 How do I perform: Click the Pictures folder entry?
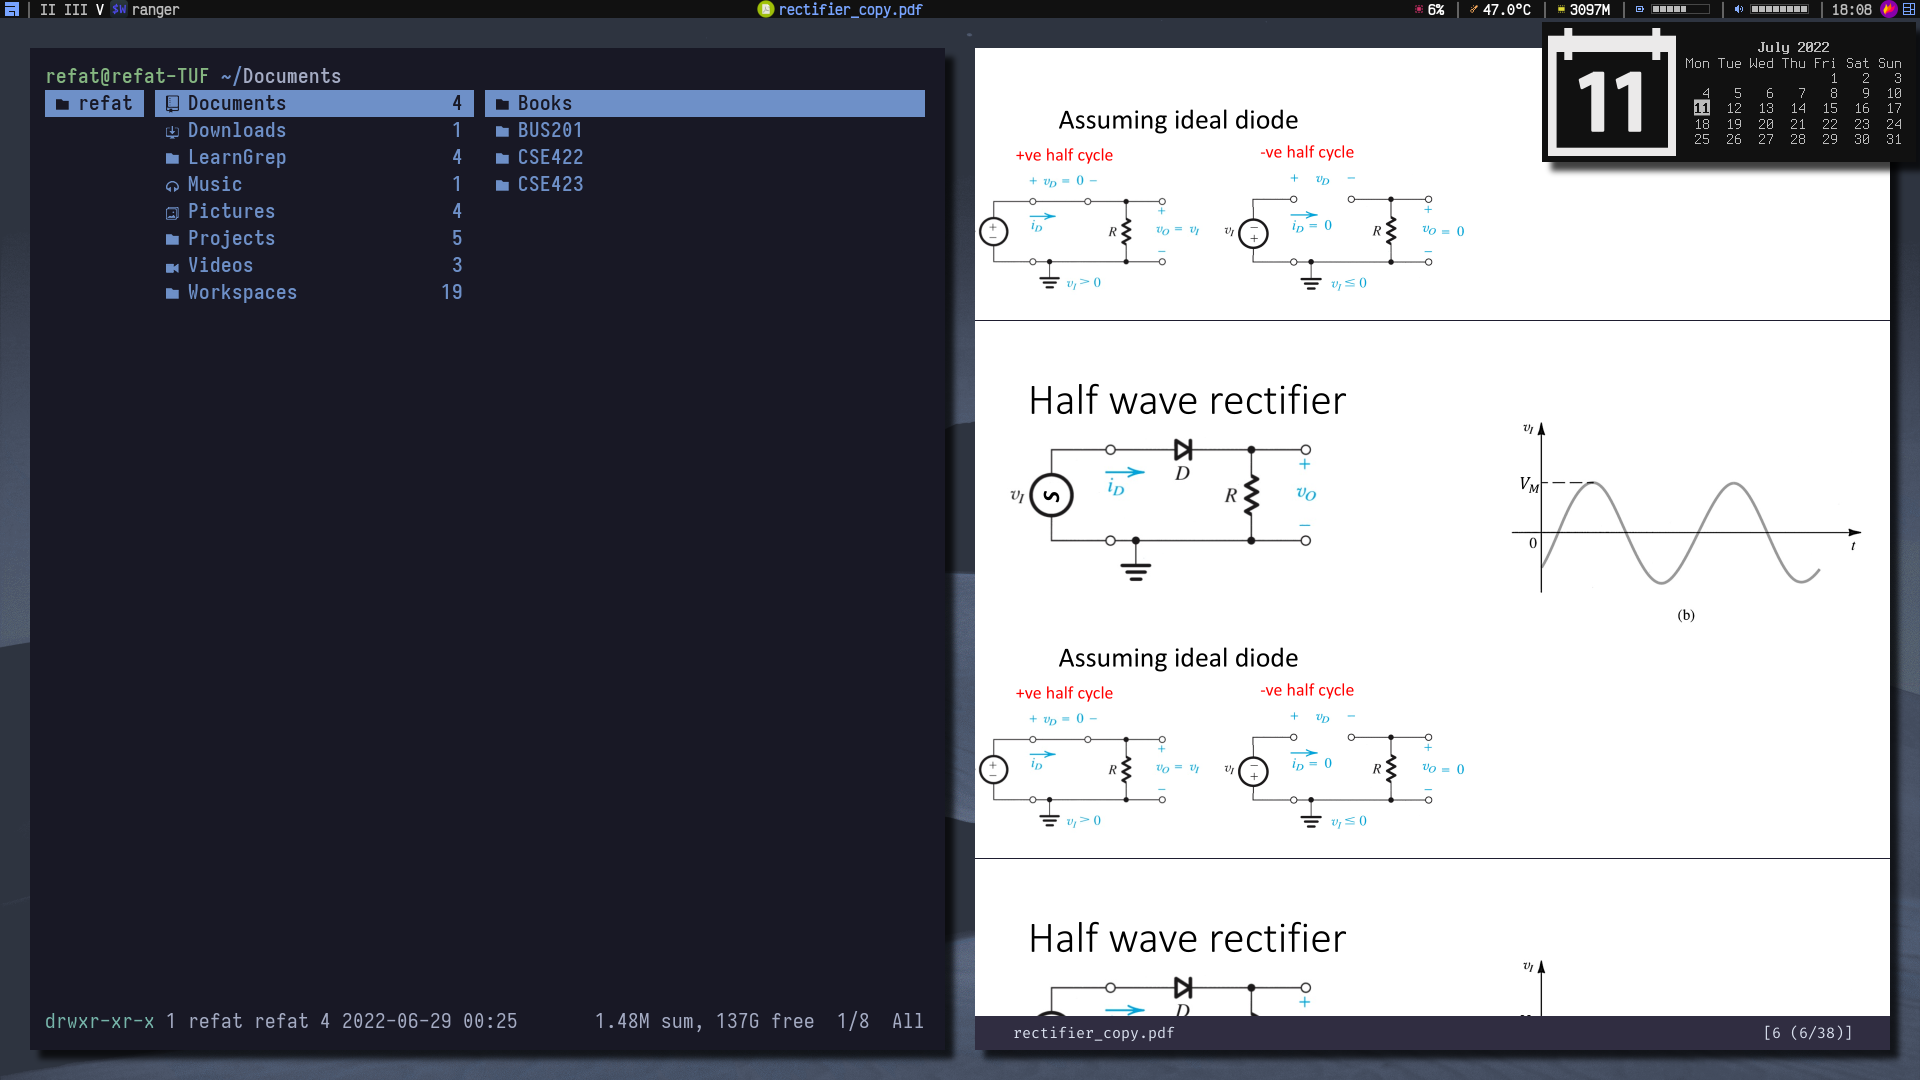point(231,211)
